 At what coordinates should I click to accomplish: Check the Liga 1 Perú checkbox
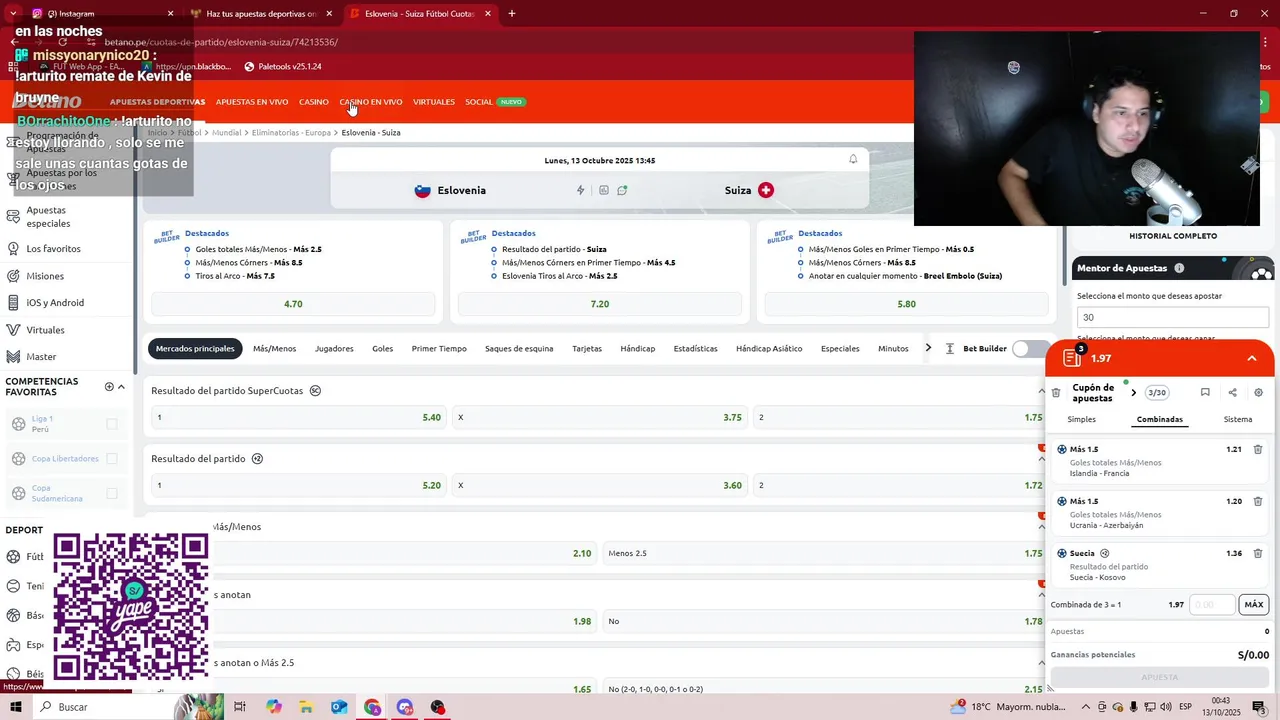(x=112, y=424)
